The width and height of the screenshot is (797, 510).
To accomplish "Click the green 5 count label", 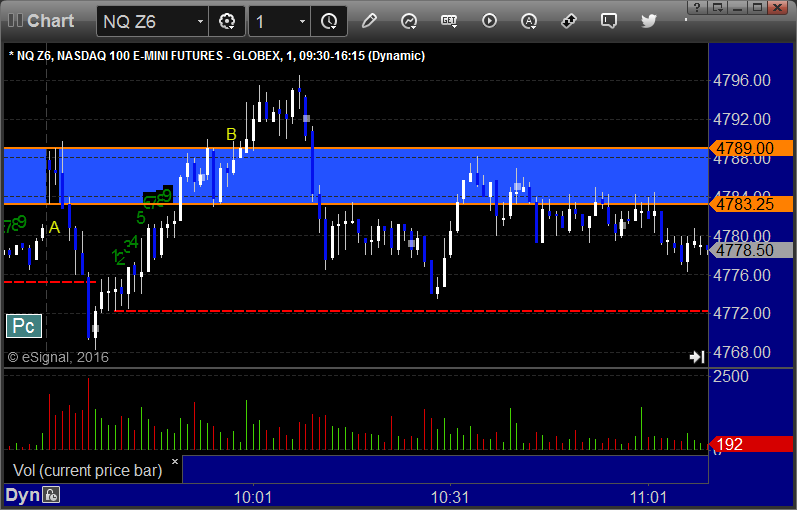I will pyautogui.click(x=141, y=218).
